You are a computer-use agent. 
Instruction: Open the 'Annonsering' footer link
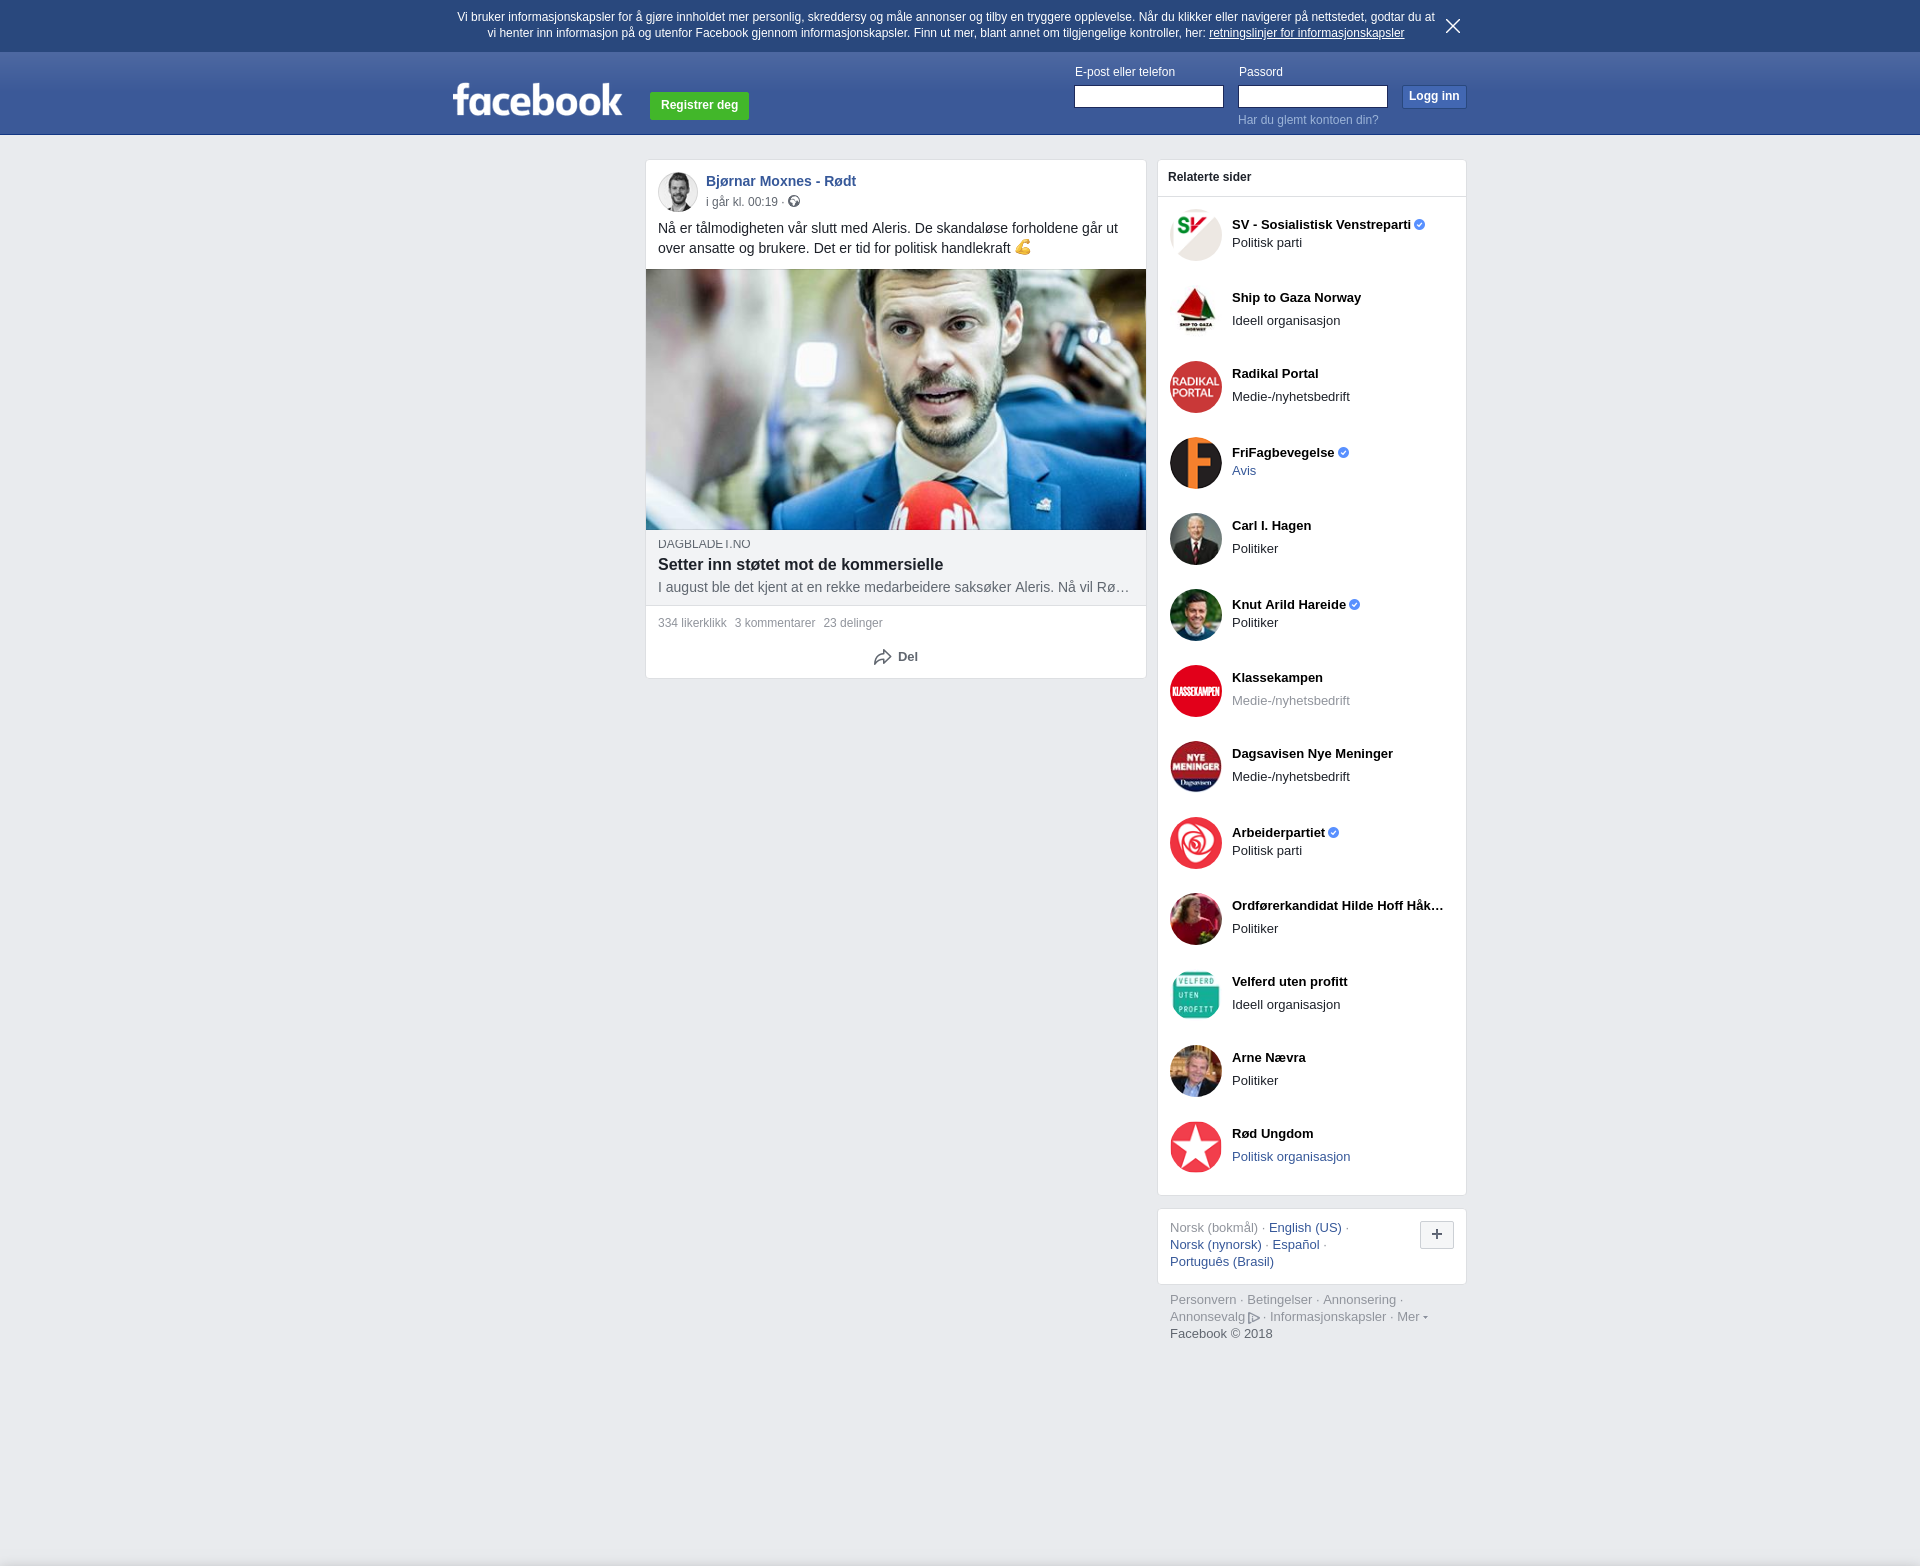1359,1300
